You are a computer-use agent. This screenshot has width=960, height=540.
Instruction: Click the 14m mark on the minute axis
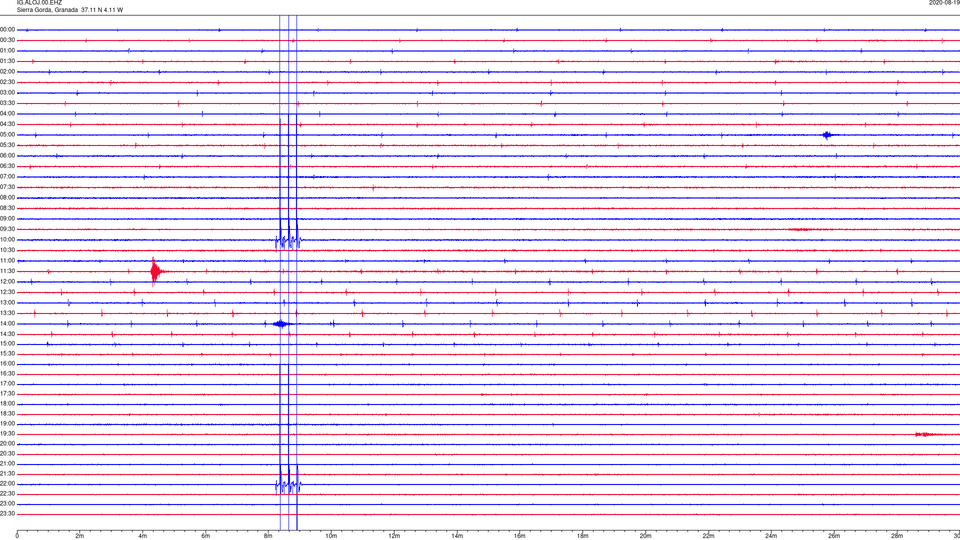pyautogui.click(x=457, y=536)
